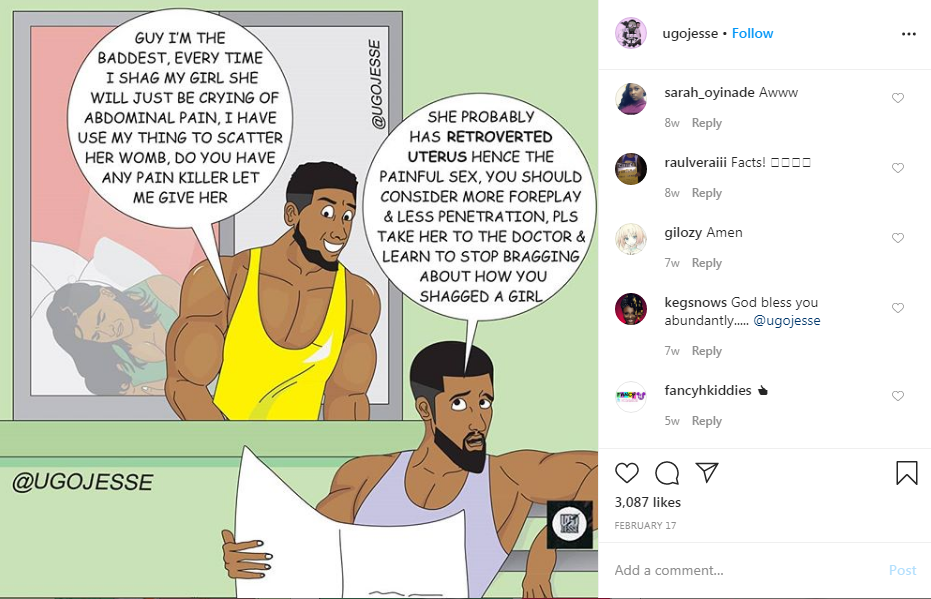Like raulveraiii's comment heart
Viewport: 931px width, 599px height.
[898, 168]
